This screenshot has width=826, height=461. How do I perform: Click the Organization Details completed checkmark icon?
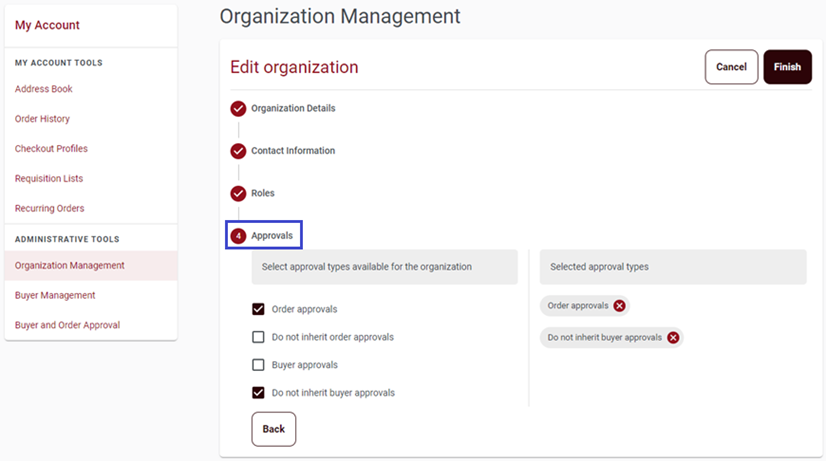238,109
